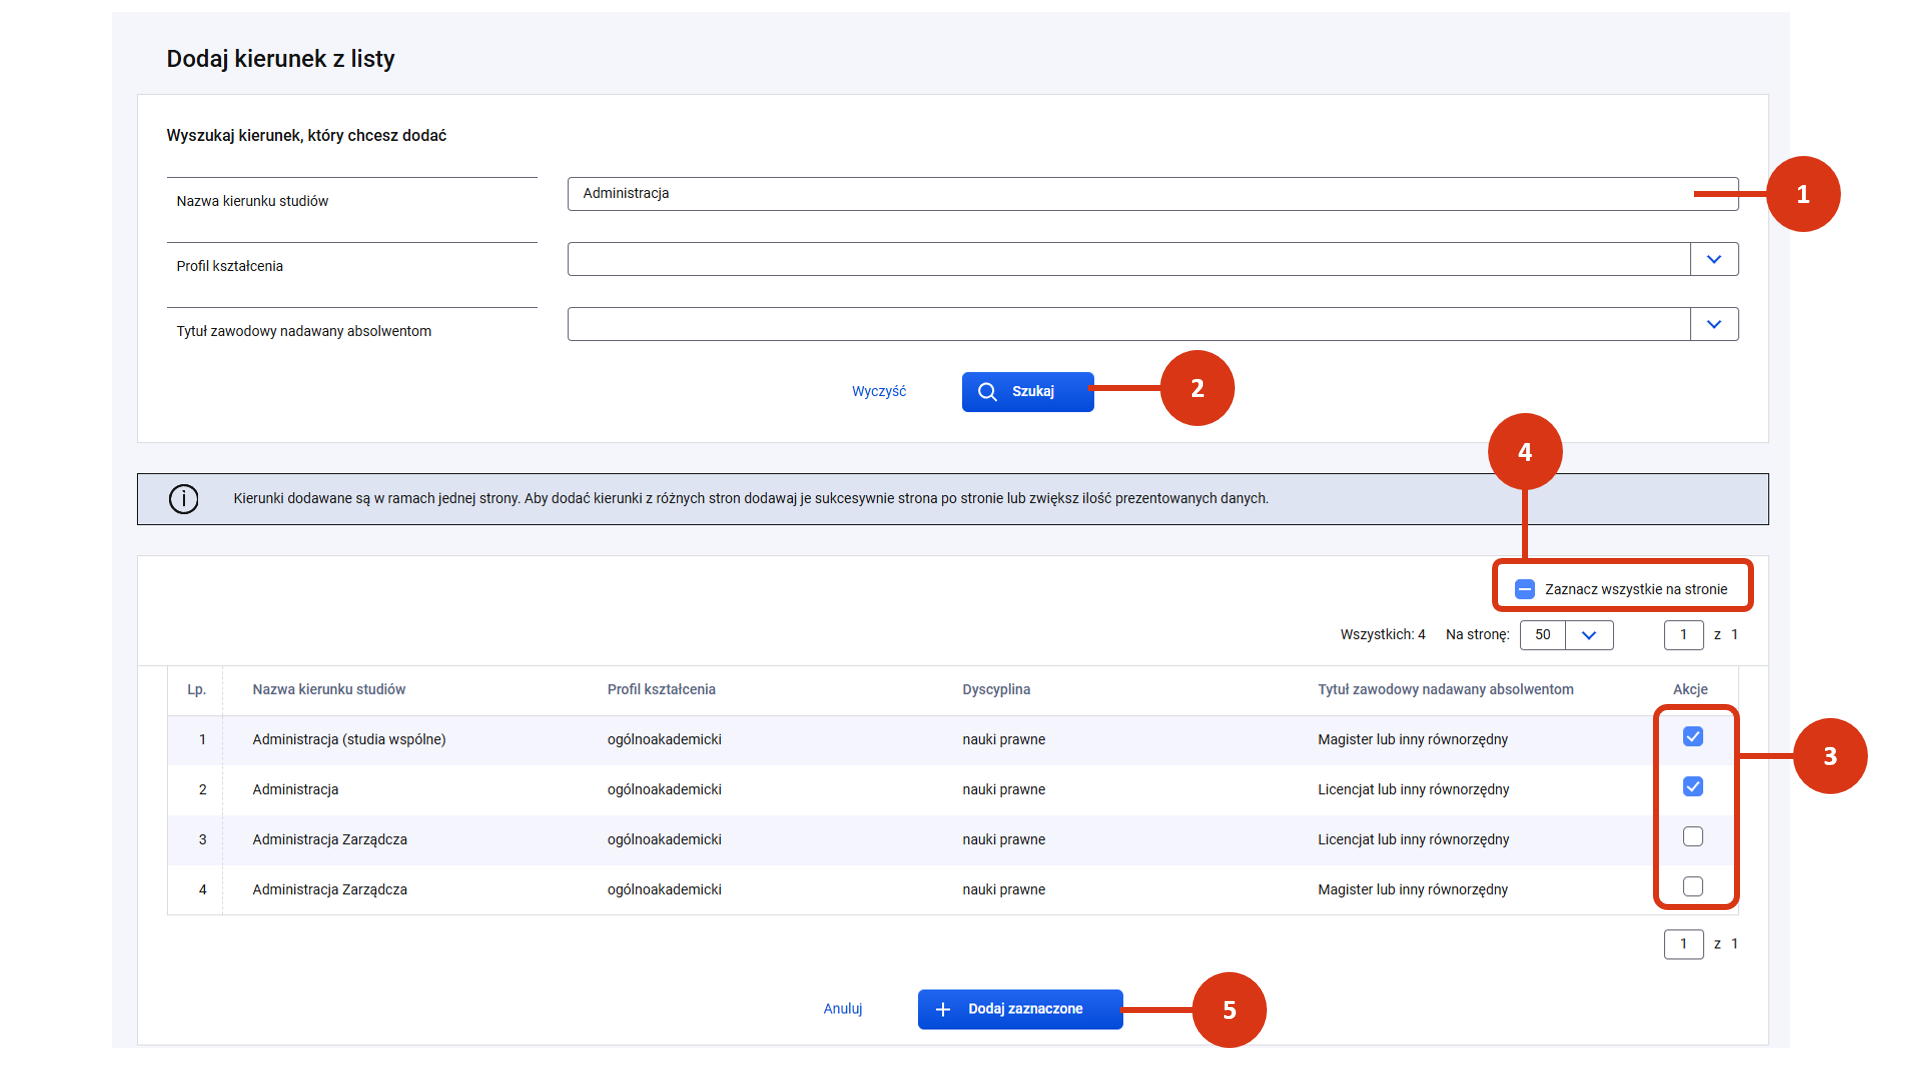Expand the Tytuł zawodowy nadawany absolwentom dropdown
This screenshot has height=1067, width=1913.
pos(1714,325)
